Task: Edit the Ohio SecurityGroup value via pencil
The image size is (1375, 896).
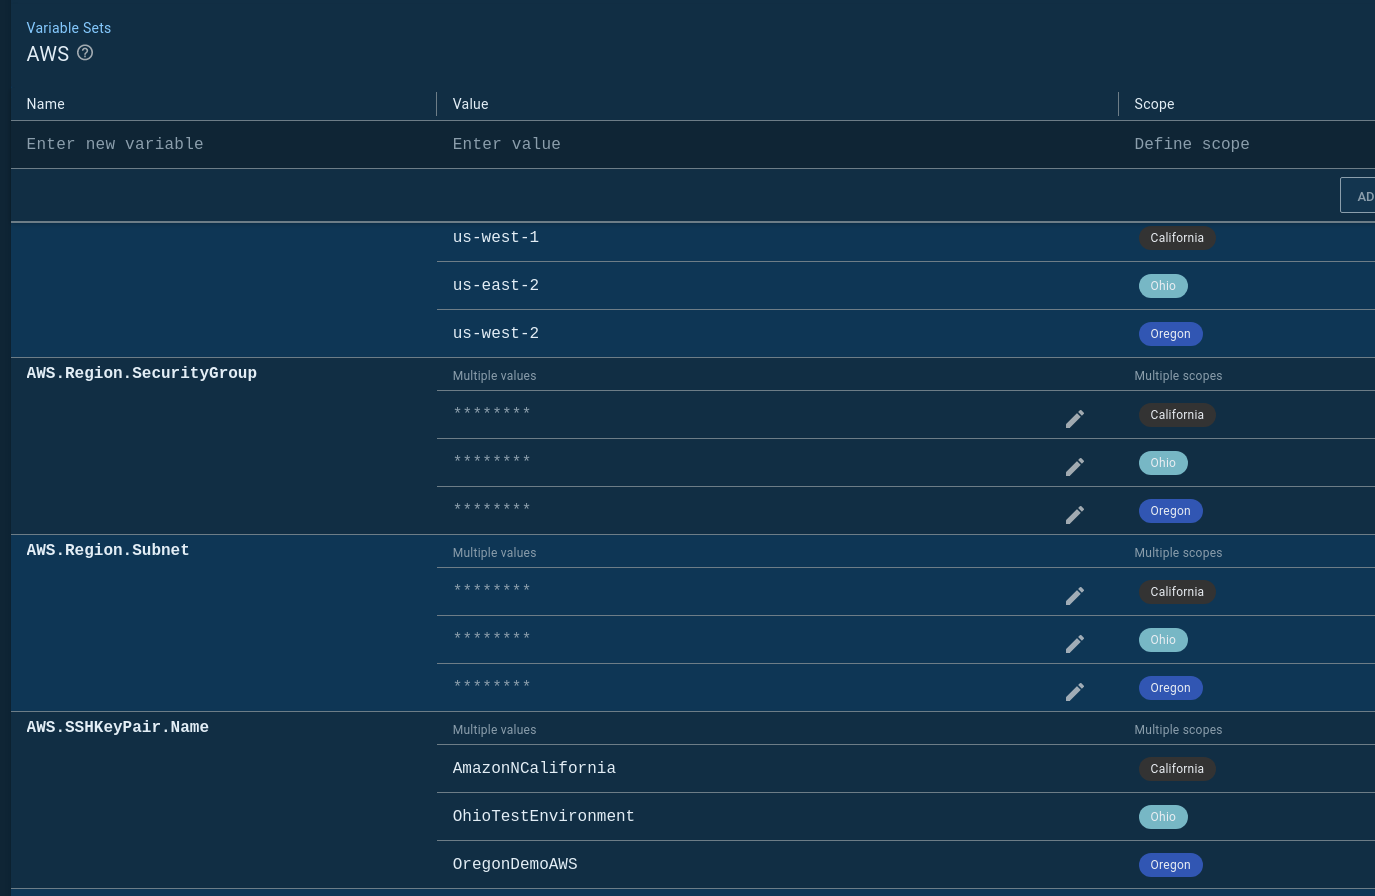Action: pos(1075,467)
